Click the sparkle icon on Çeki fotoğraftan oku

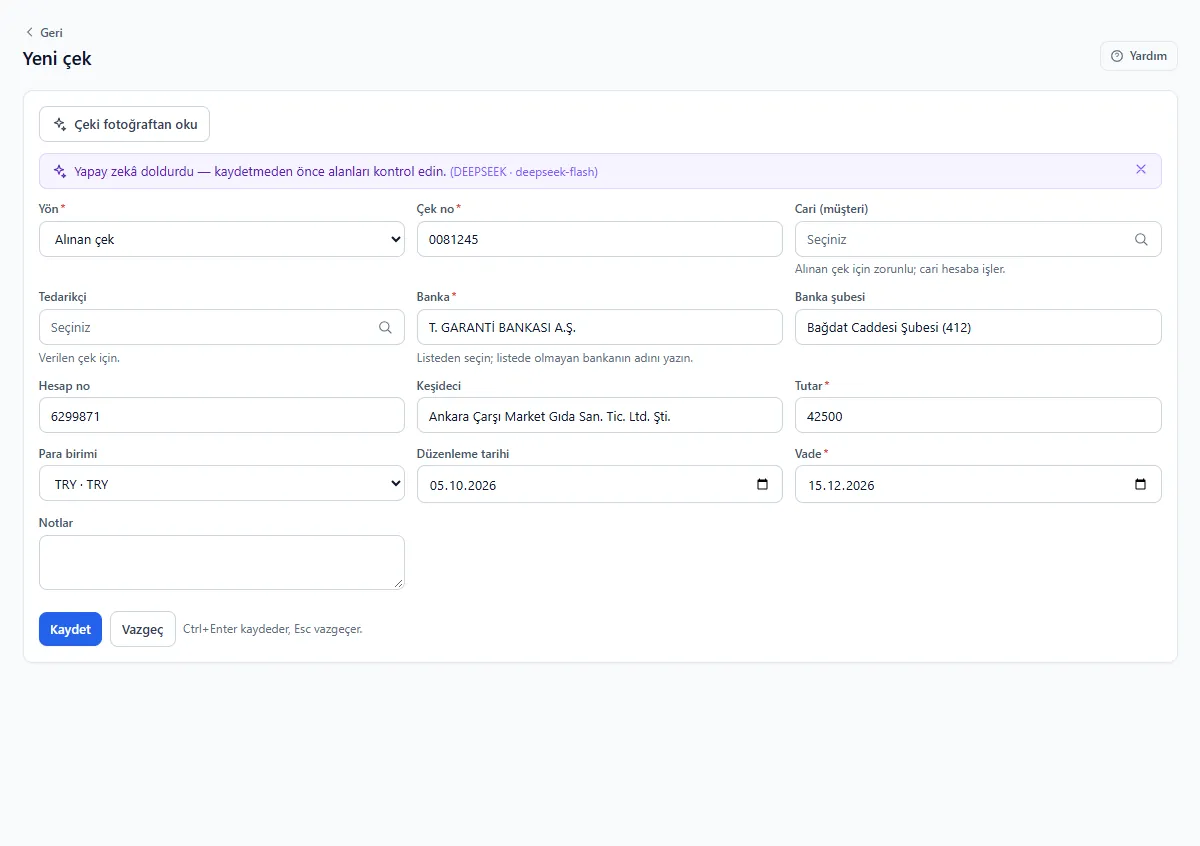click(x=60, y=125)
